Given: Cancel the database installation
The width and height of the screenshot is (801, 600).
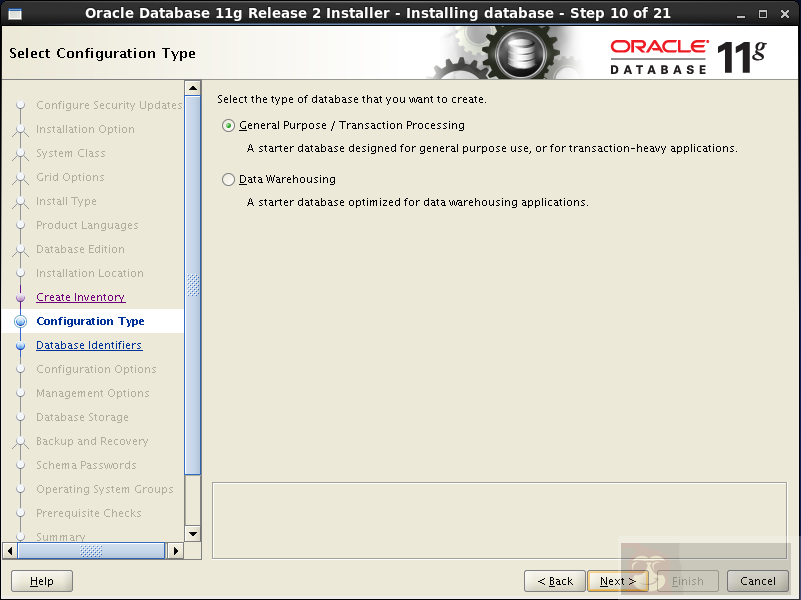Looking at the screenshot, I should coord(757,581).
